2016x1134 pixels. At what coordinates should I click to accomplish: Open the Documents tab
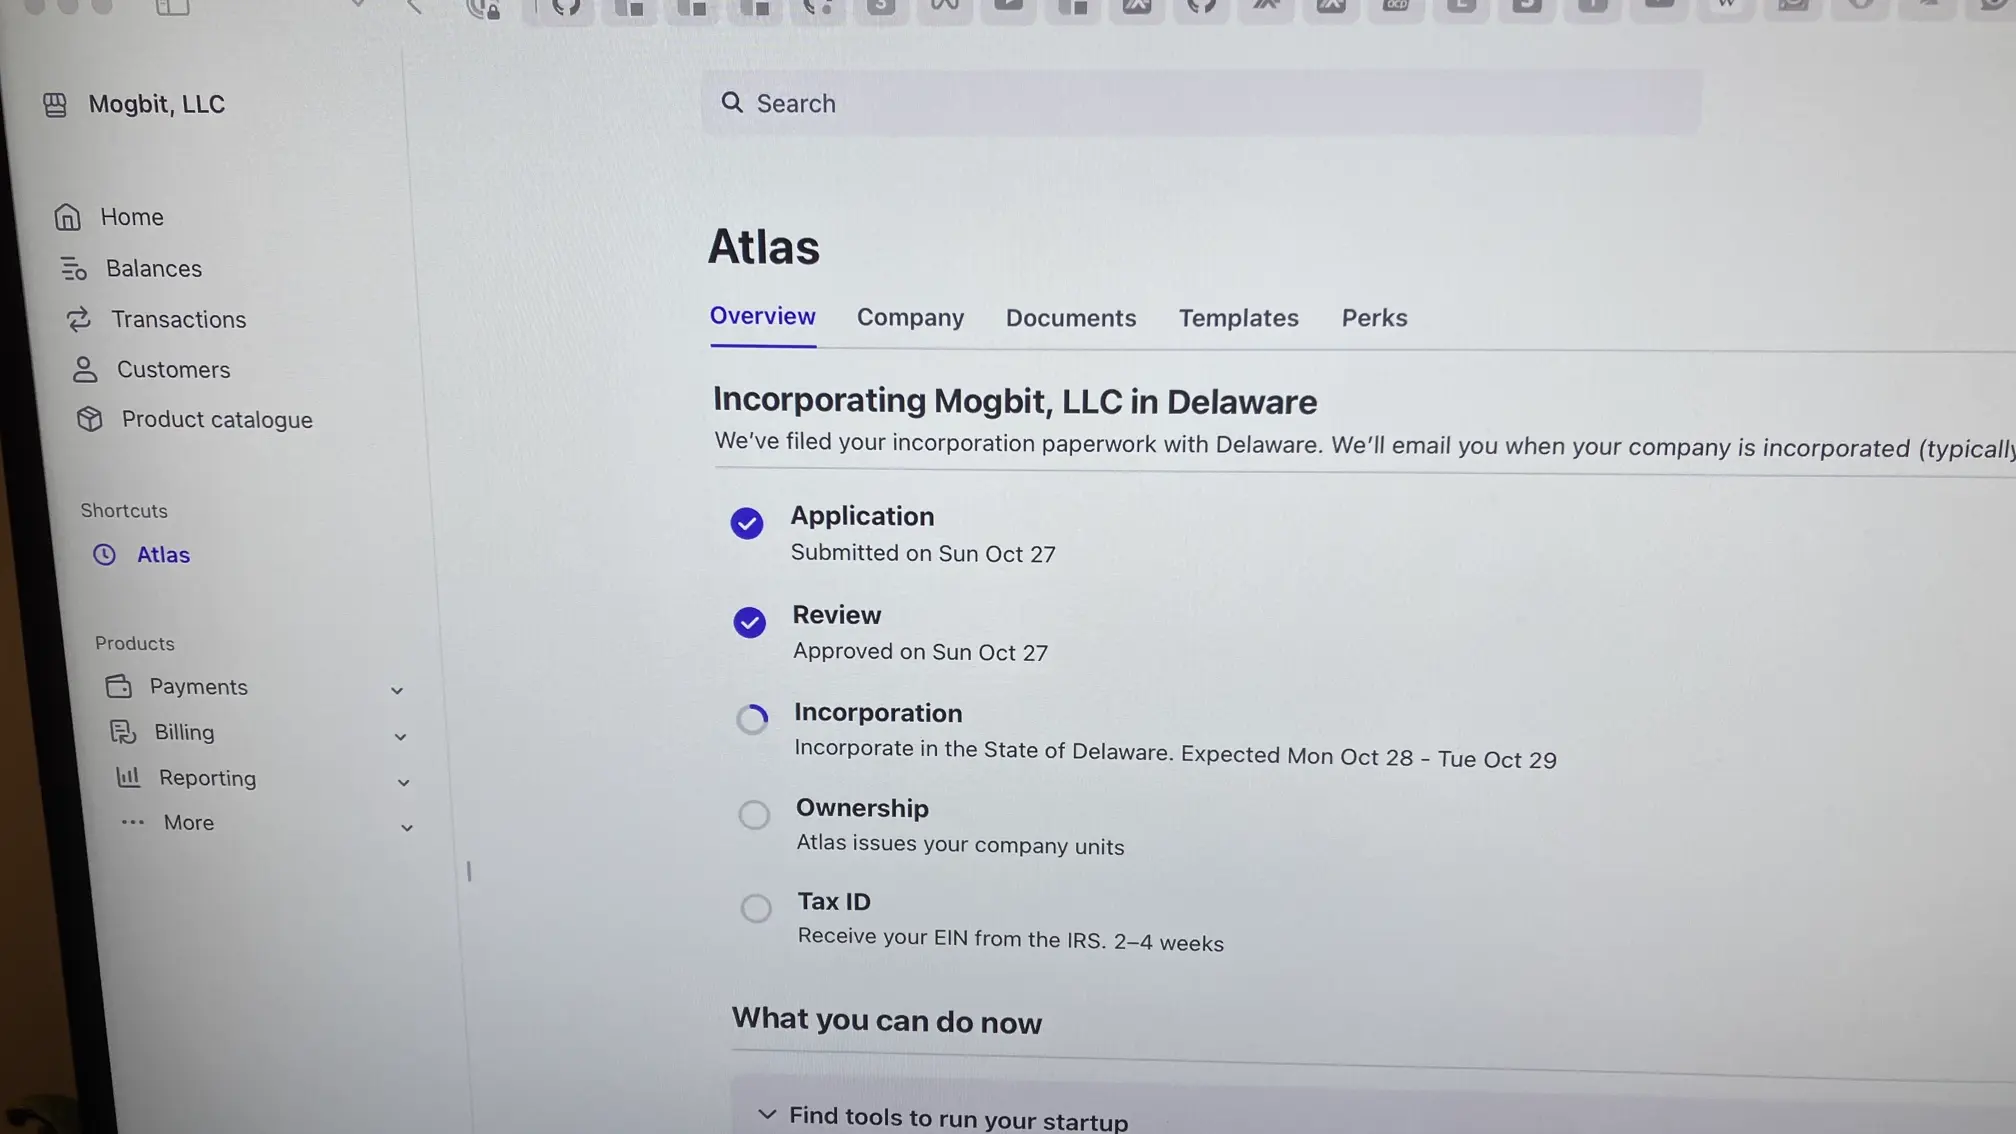pos(1070,317)
